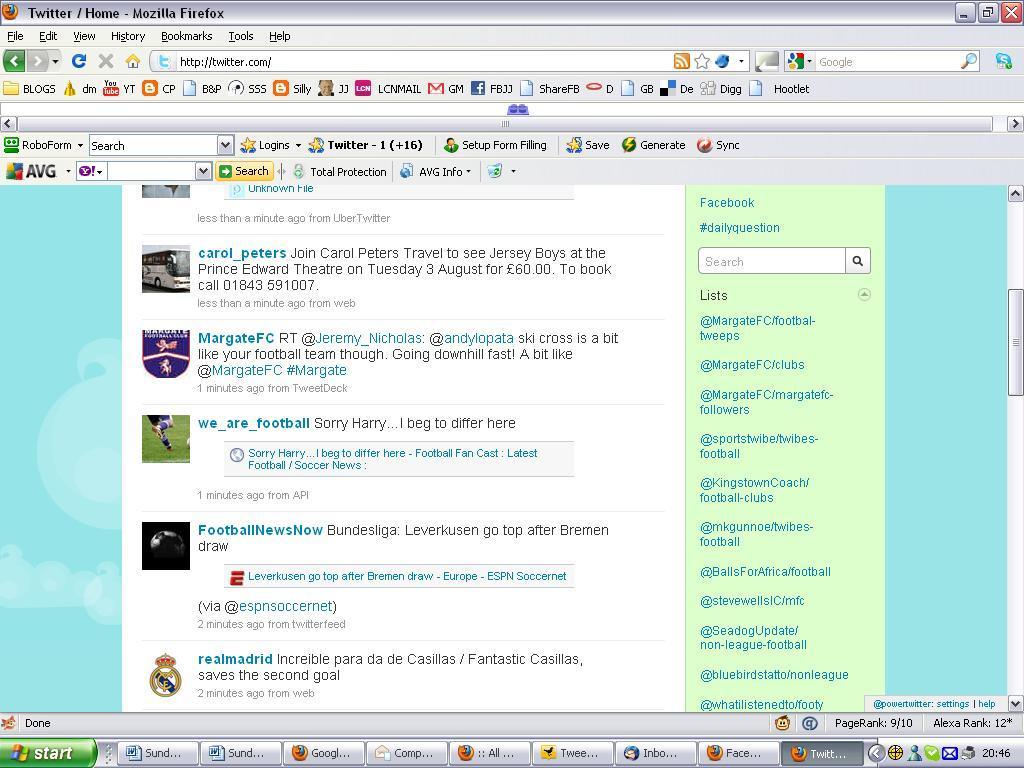Viewport: 1024px width, 768px height.
Task: Click the page vertical scrollbar thumb
Action: 1015,342
